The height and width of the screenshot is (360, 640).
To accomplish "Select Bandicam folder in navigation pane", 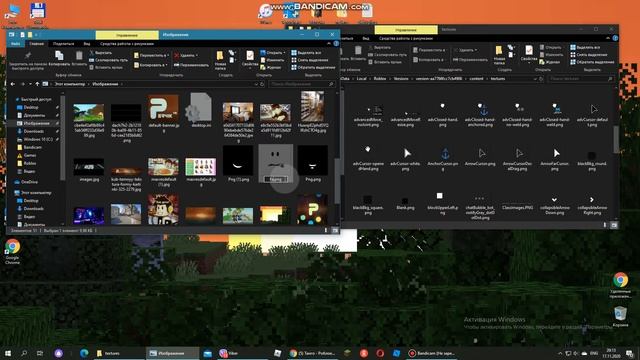I will click(32, 147).
